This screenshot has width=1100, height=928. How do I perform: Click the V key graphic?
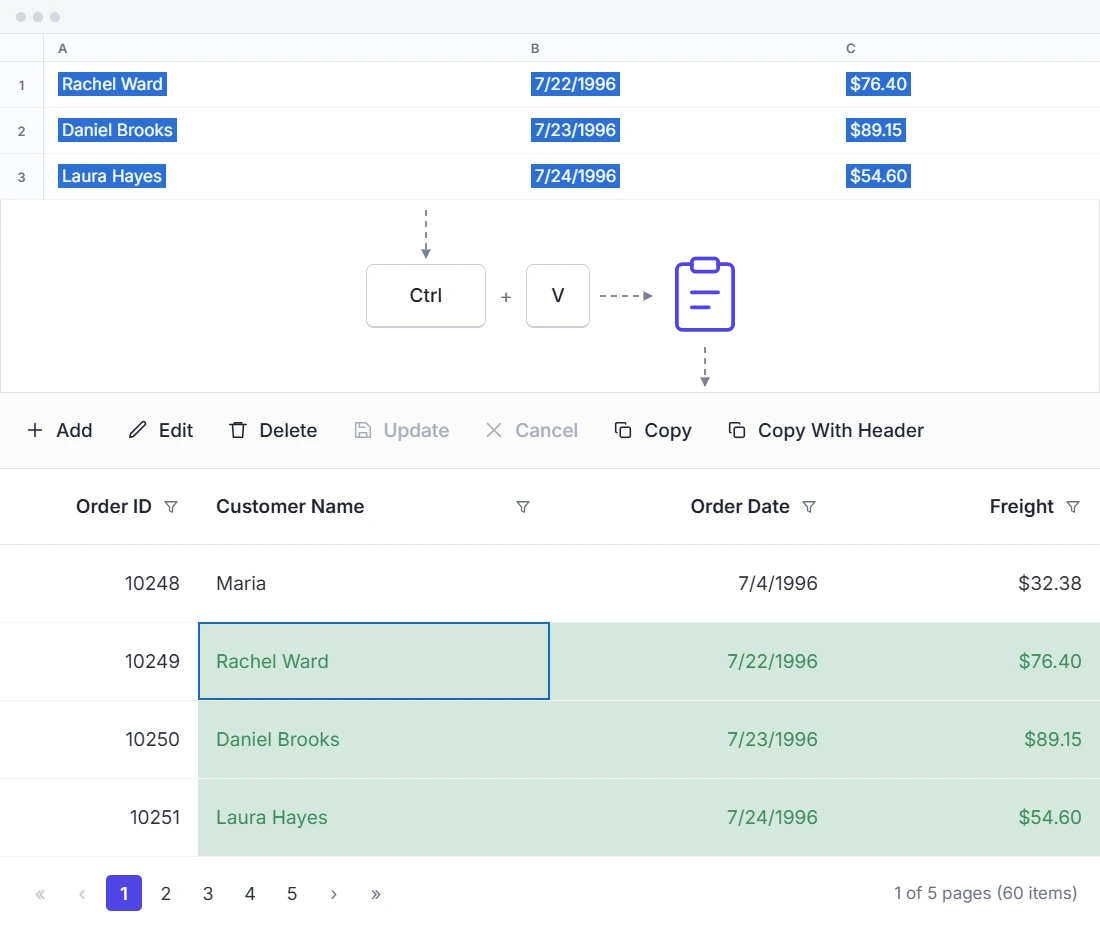click(x=558, y=295)
